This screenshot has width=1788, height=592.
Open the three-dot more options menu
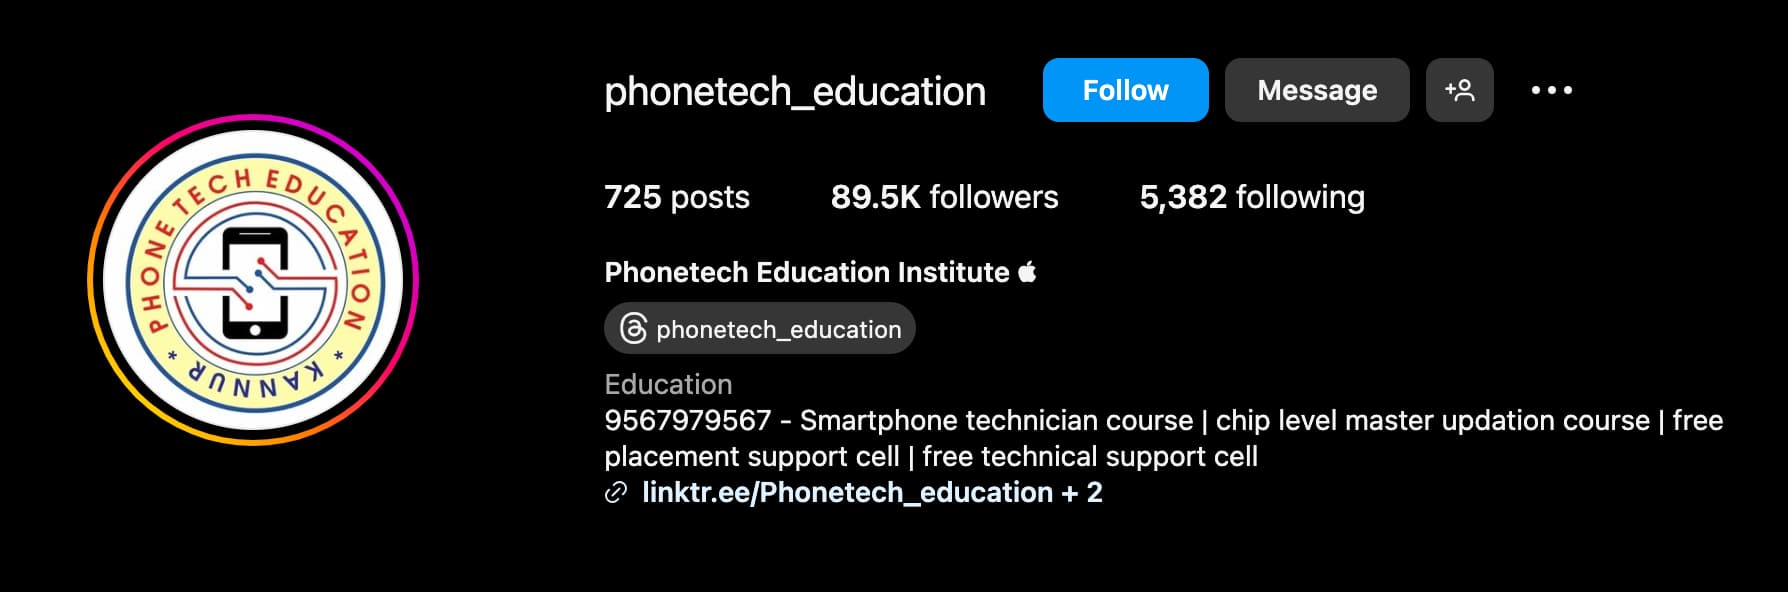[x=1551, y=90]
